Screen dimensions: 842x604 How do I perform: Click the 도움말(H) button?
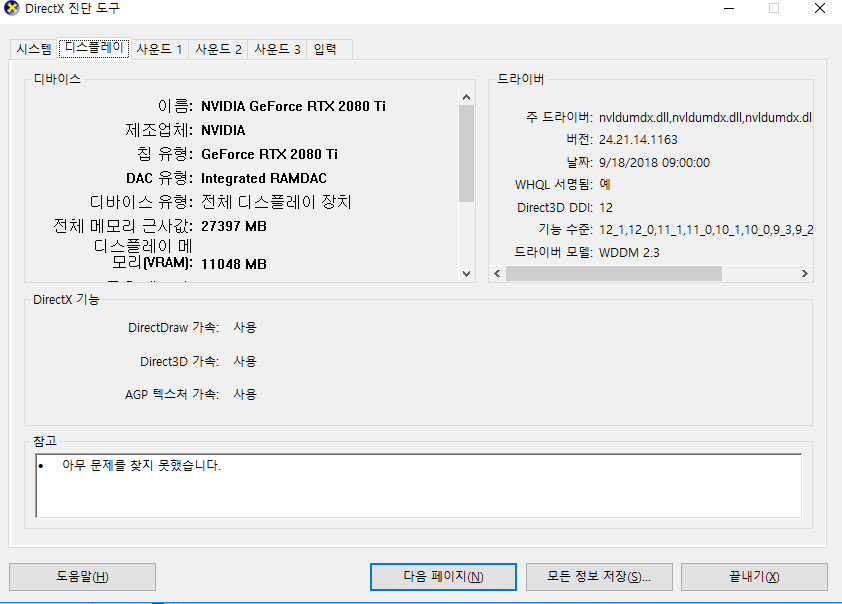(82, 577)
